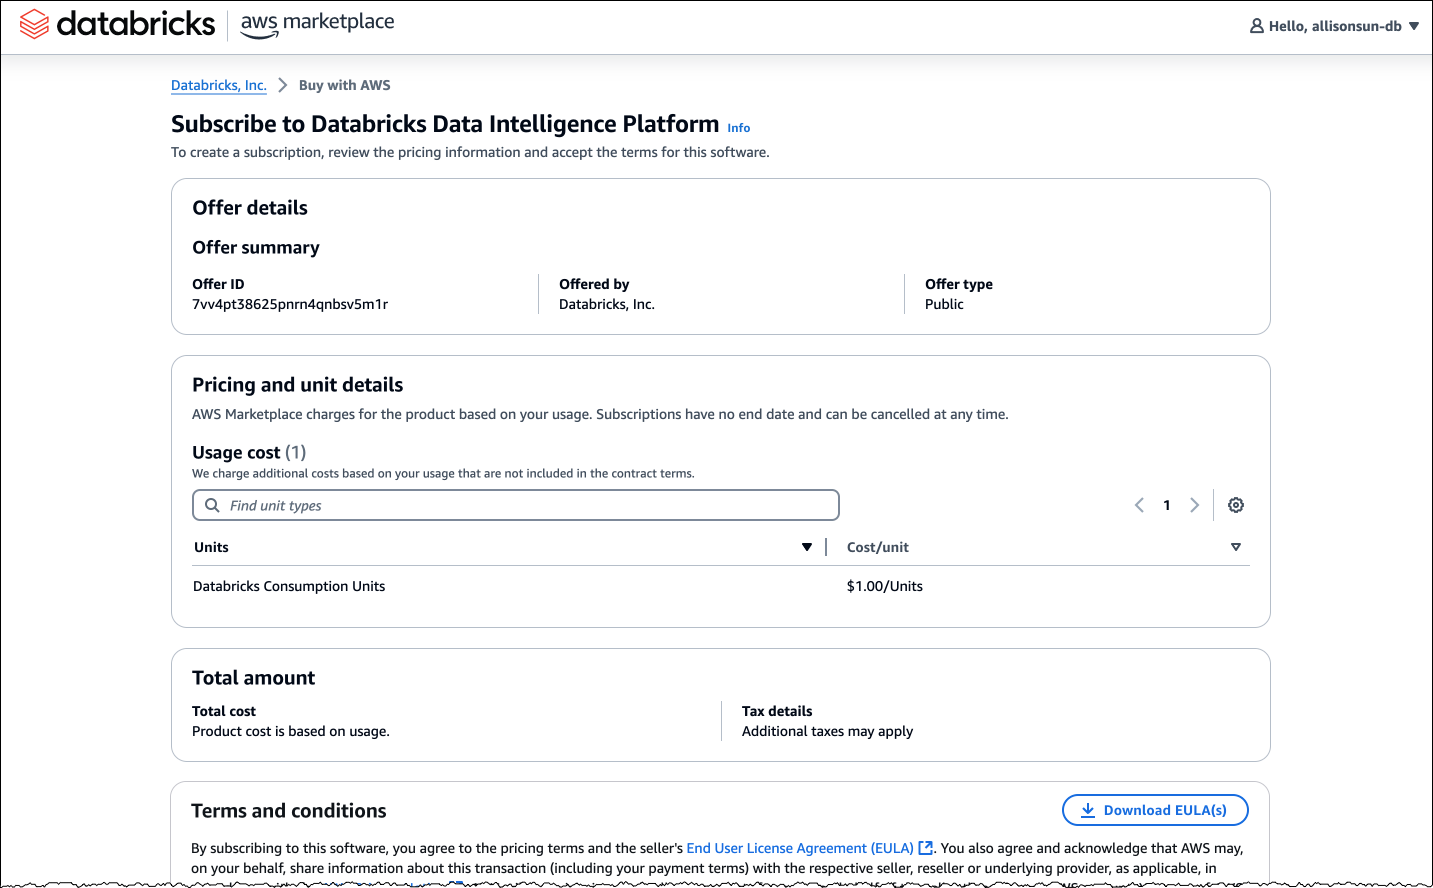Viewport: 1433px width, 888px height.
Task: Sort table by Cost/unit column arrow
Action: click(1236, 547)
